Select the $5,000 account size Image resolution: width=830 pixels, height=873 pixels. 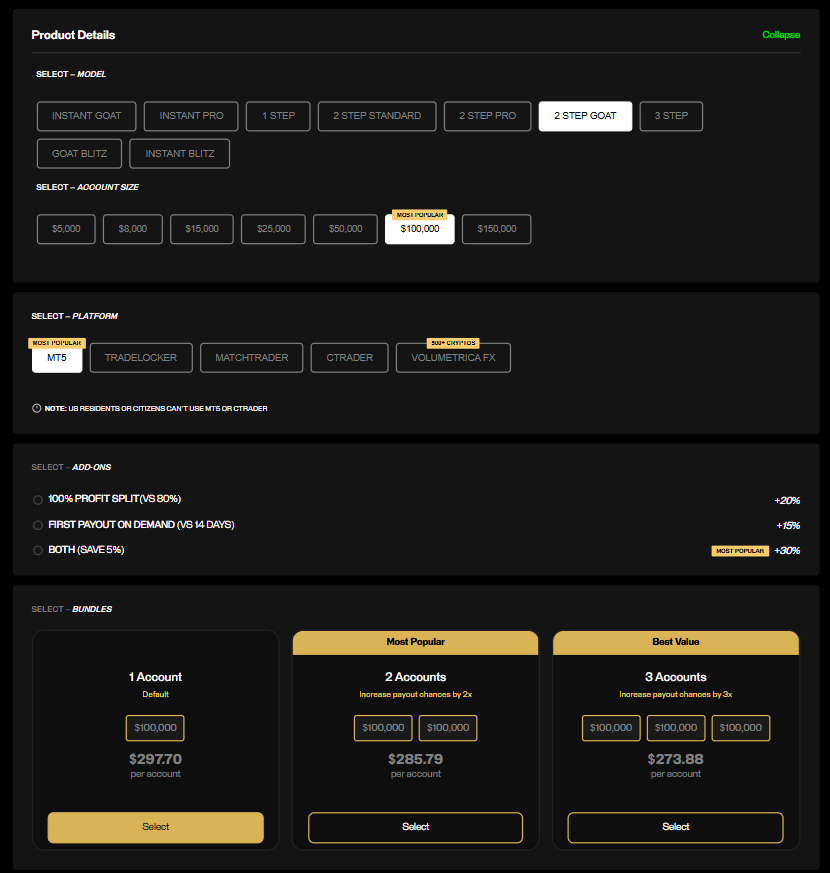pos(65,229)
